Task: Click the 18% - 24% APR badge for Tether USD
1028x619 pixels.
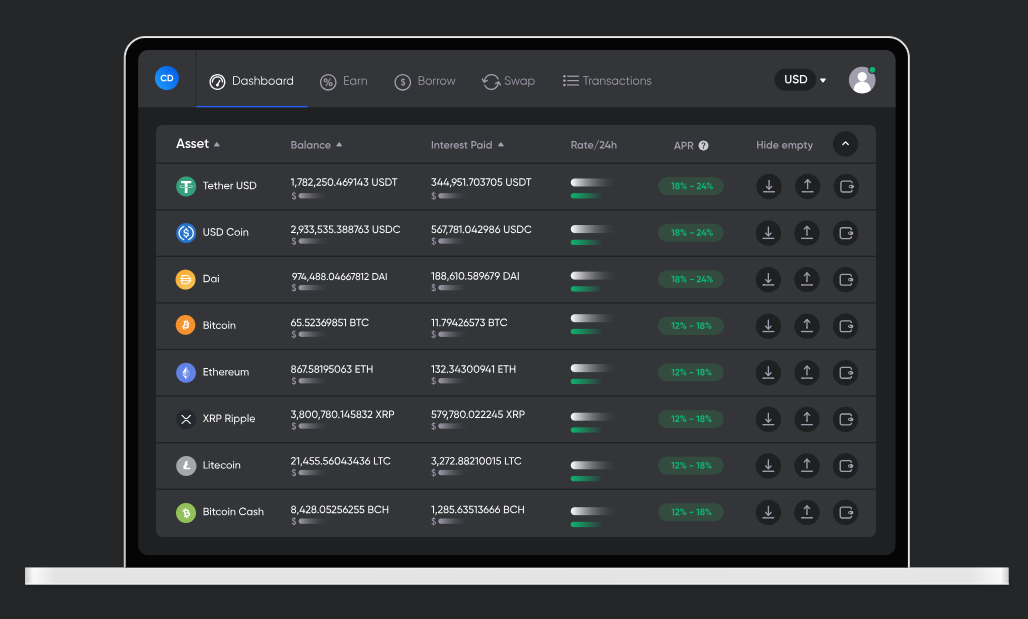Action: [691, 186]
